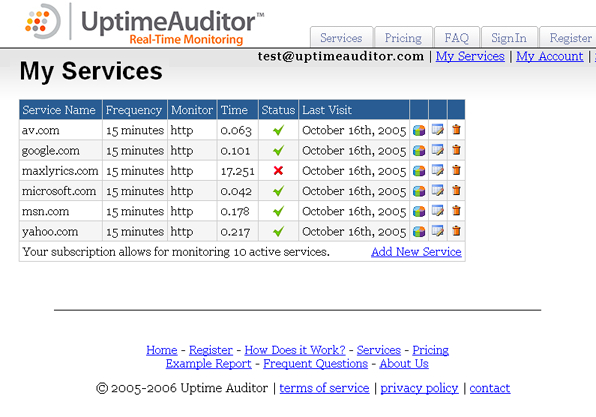Go to Home in the footer
Viewport: 596px width, 417px height.
162,350
